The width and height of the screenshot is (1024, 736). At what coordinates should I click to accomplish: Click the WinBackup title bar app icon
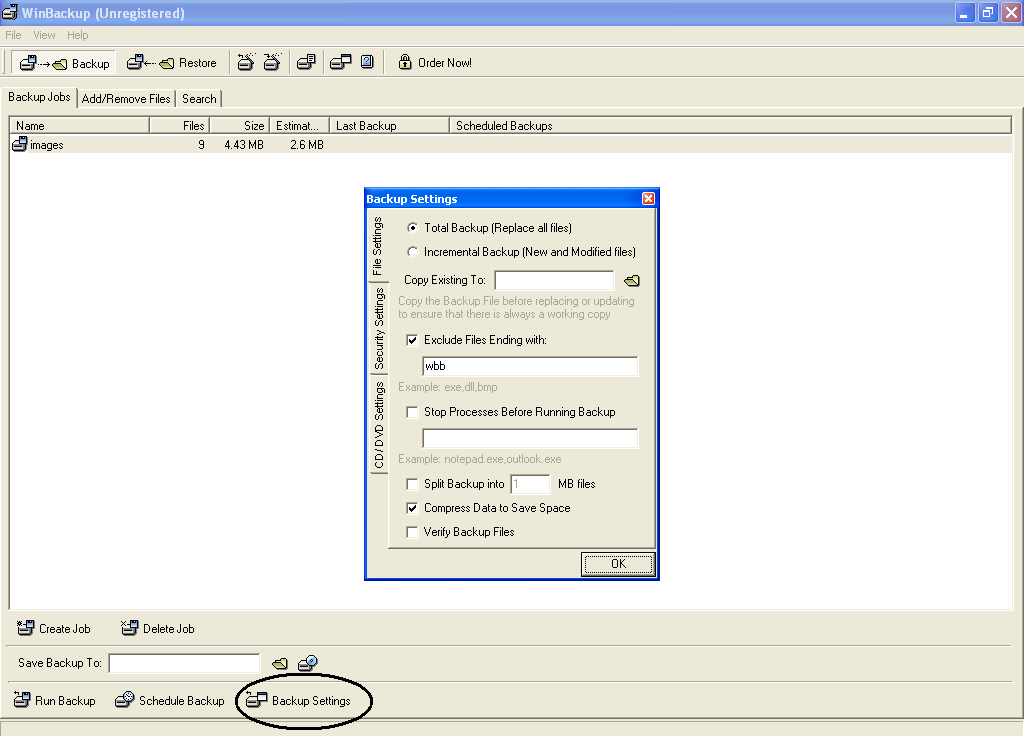(x=10, y=12)
